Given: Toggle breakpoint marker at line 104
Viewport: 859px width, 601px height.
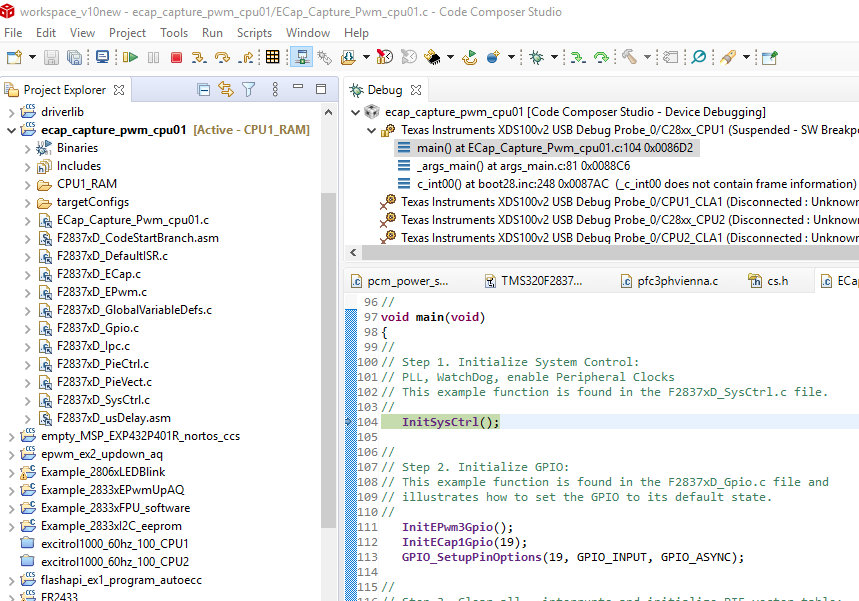Looking at the screenshot, I should [349, 422].
